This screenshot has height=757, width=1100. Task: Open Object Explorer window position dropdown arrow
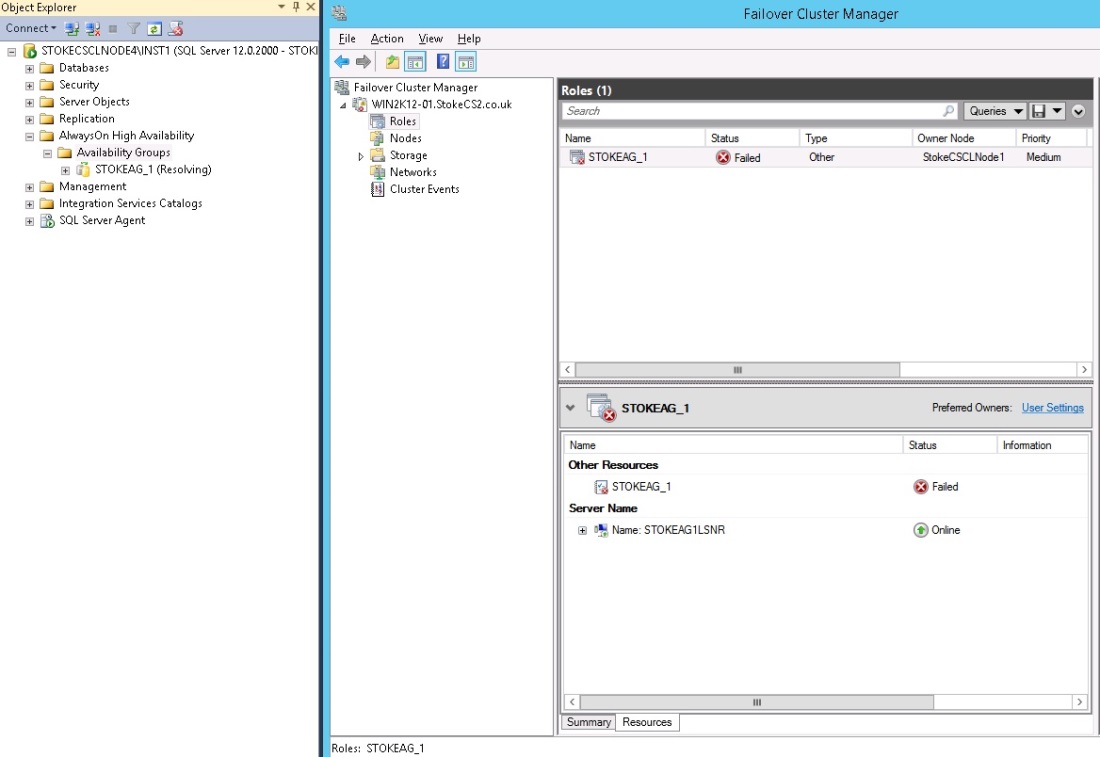pyautogui.click(x=281, y=7)
